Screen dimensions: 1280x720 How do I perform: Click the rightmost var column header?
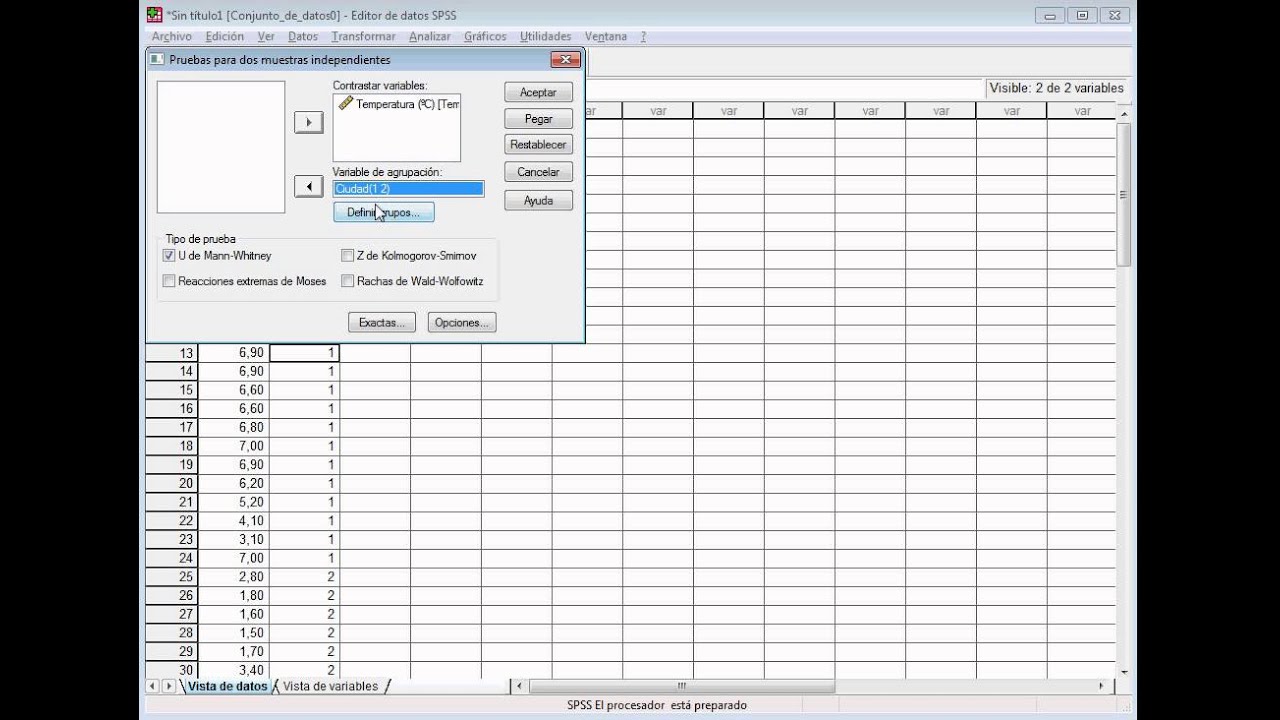click(1082, 111)
